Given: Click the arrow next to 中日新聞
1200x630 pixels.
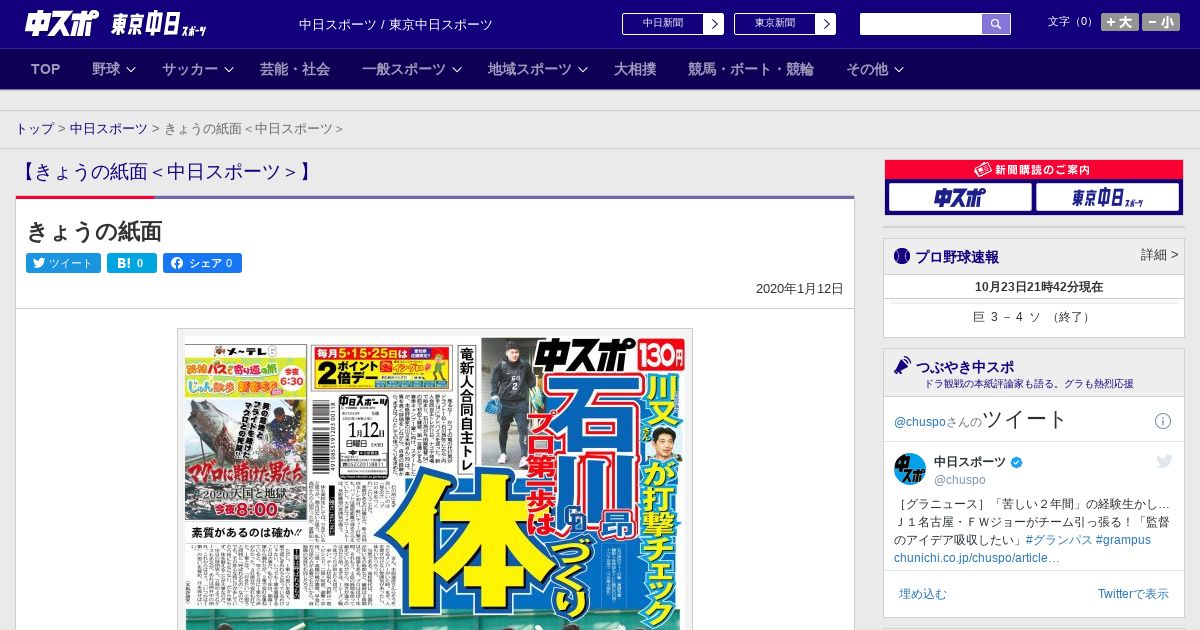Looking at the screenshot, I should pyautogui.click(x=714, y=24).
